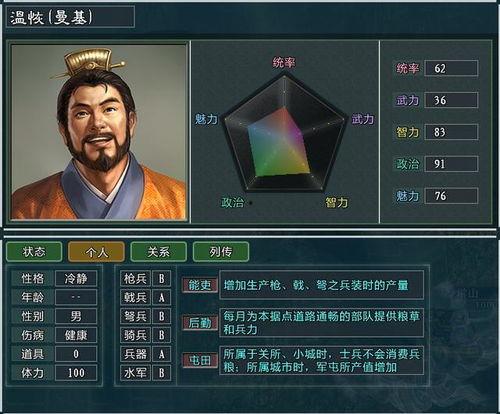The image size is (500, 414).
Task: Click the 能吏 skill badge
Action: point(200,285)
